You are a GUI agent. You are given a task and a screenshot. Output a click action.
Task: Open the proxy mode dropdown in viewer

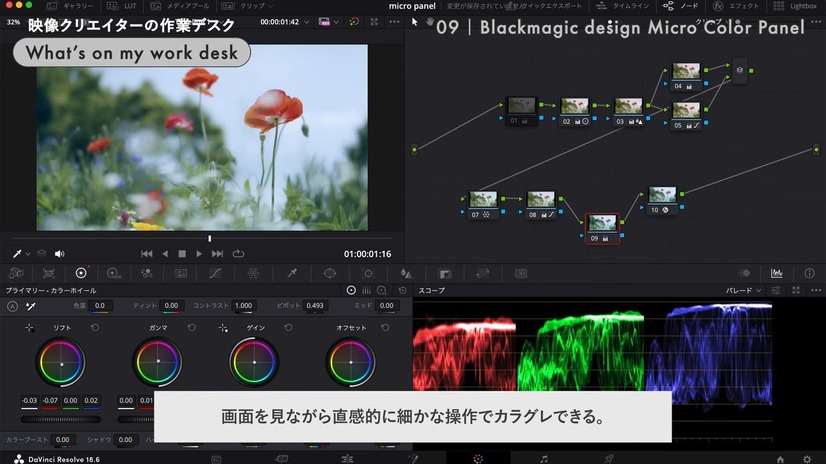click(x=329, y=22)
